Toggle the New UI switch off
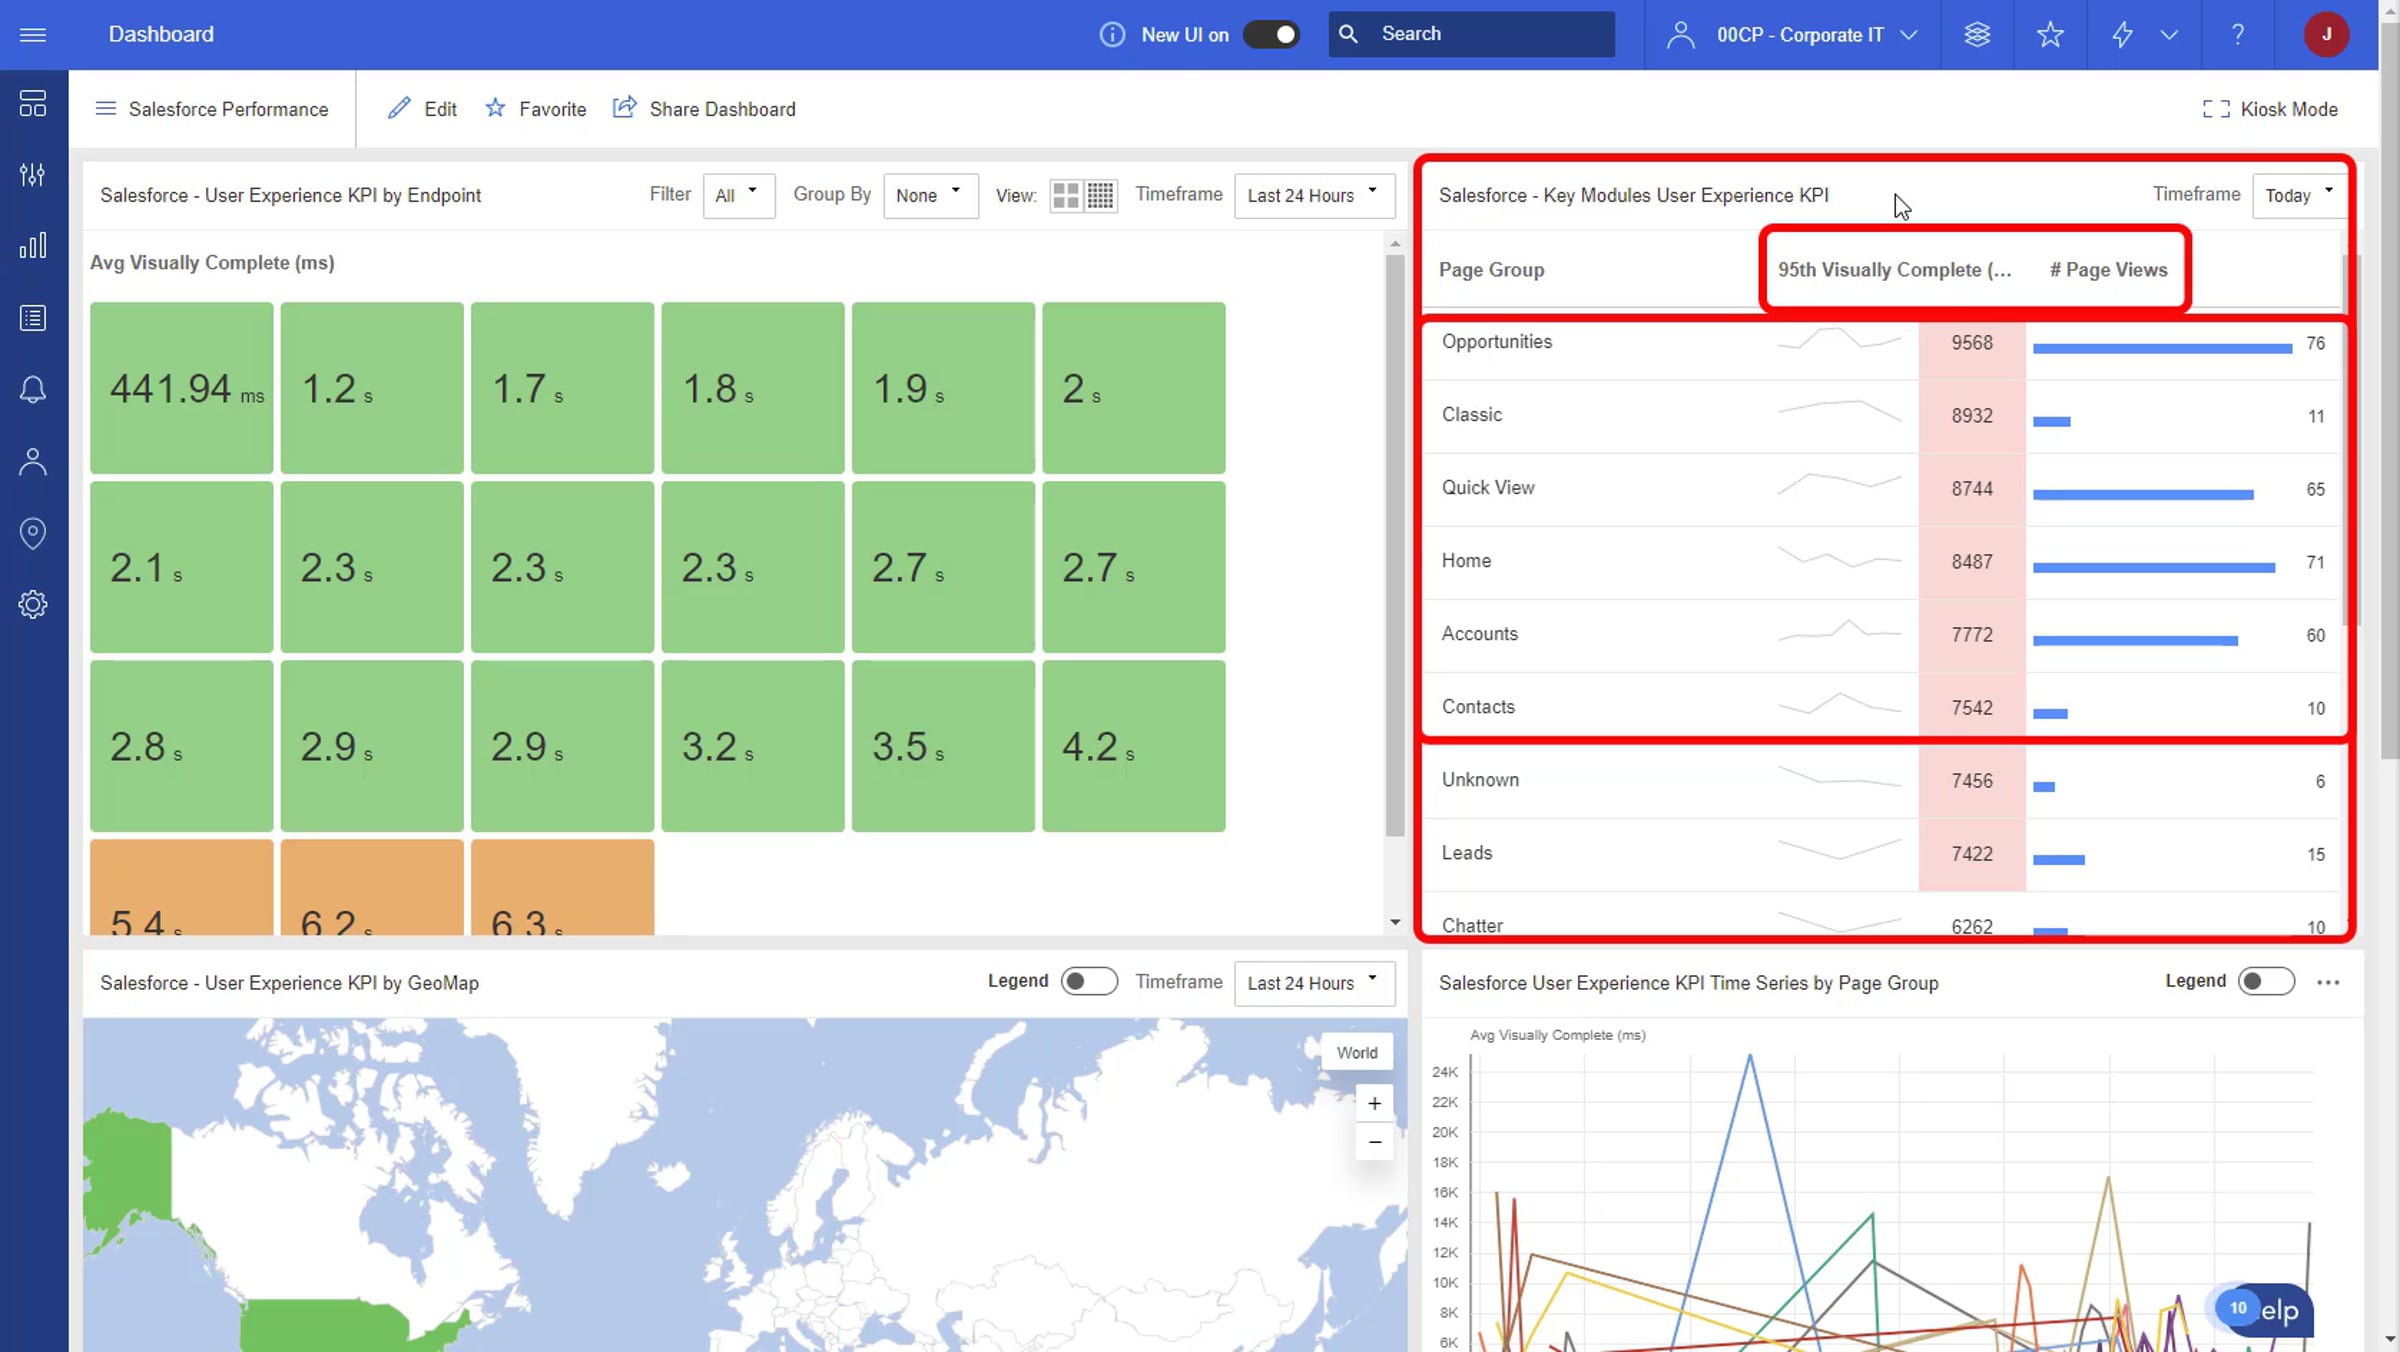Screen dimensions: 2400x1352 [1271, 35]
